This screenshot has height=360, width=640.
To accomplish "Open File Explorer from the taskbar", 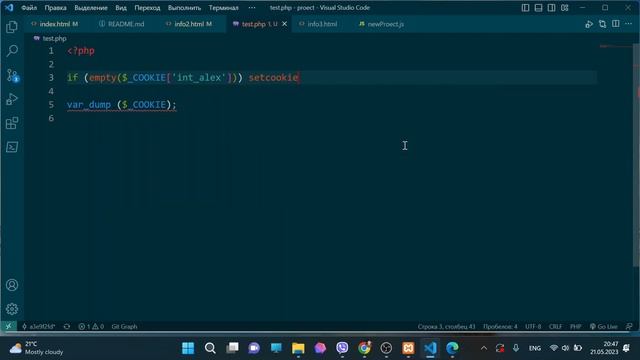I will (298, 348).
